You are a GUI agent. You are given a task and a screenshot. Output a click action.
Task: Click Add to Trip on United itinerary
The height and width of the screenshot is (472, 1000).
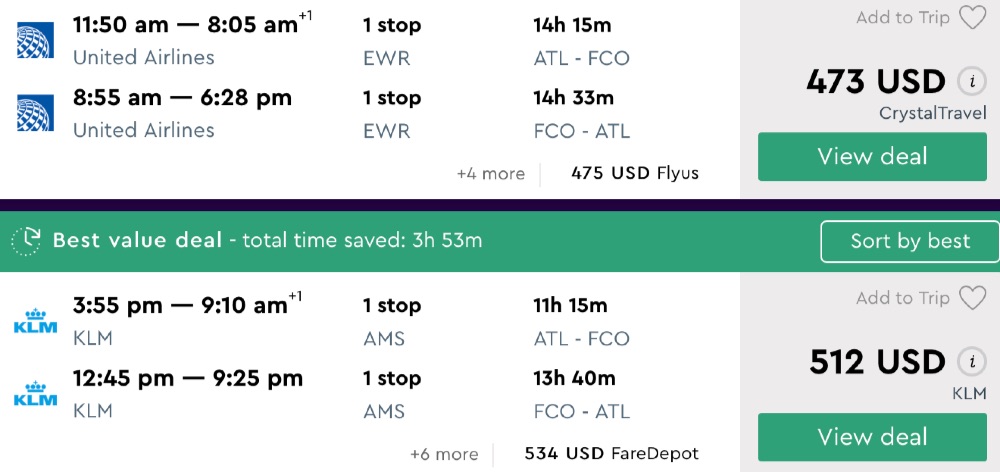(902, 18)
